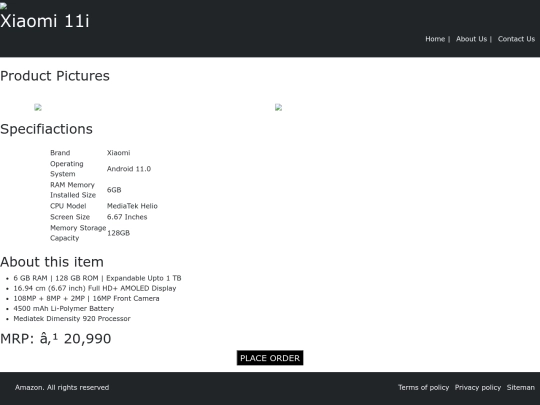This screenshot has width=540, height=405.
Task: Select the Brand label cell
Action: pyautogui.click(x=60, y=153)
